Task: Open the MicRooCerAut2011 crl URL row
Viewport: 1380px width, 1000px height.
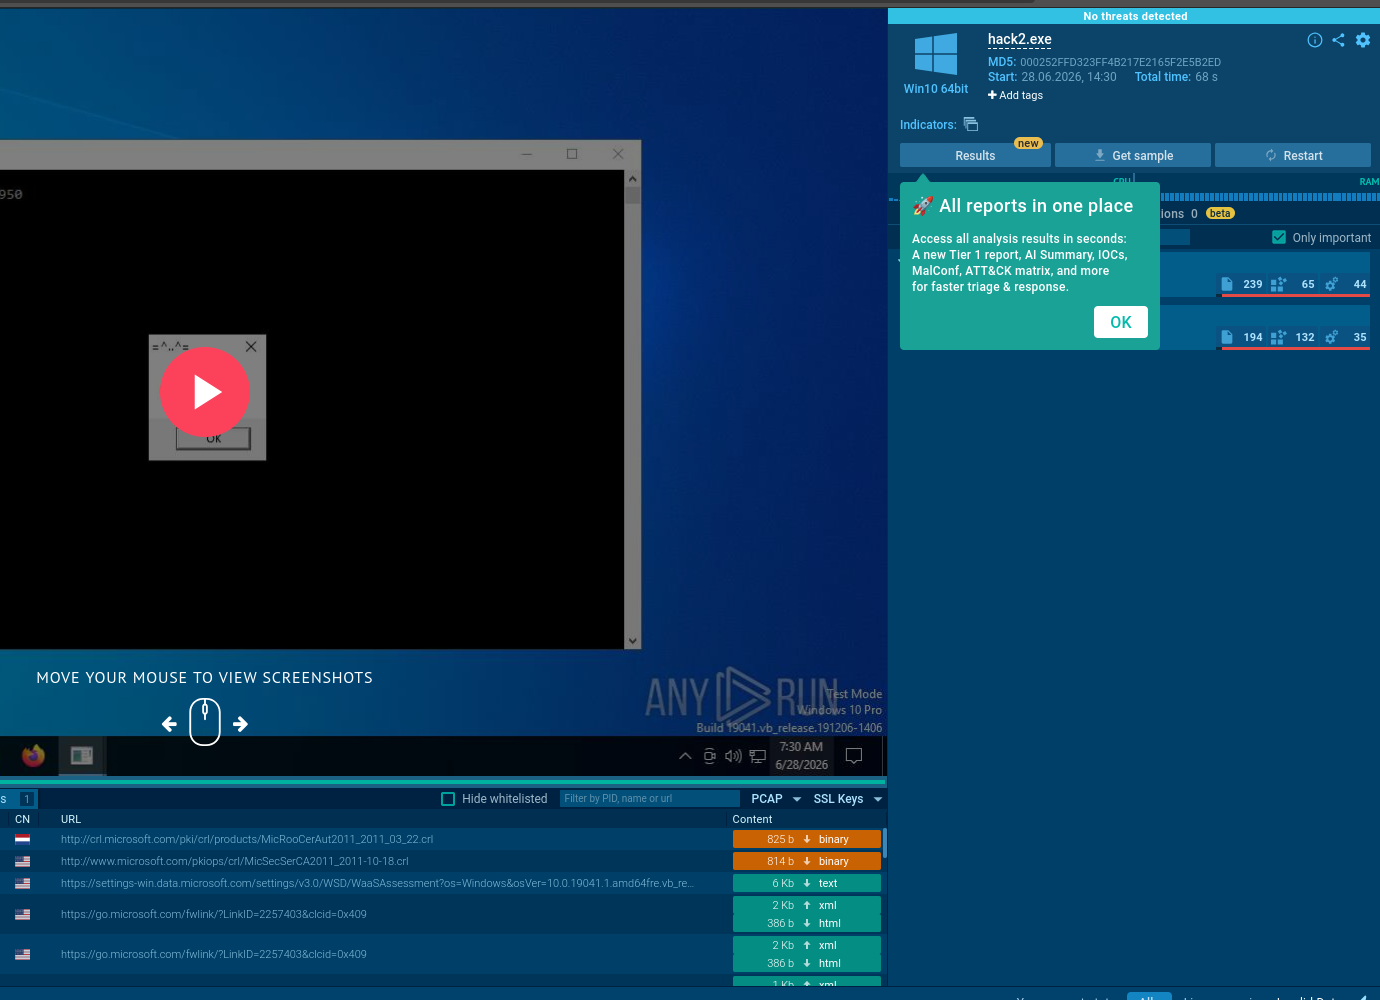Action: (x=247, y=839)
